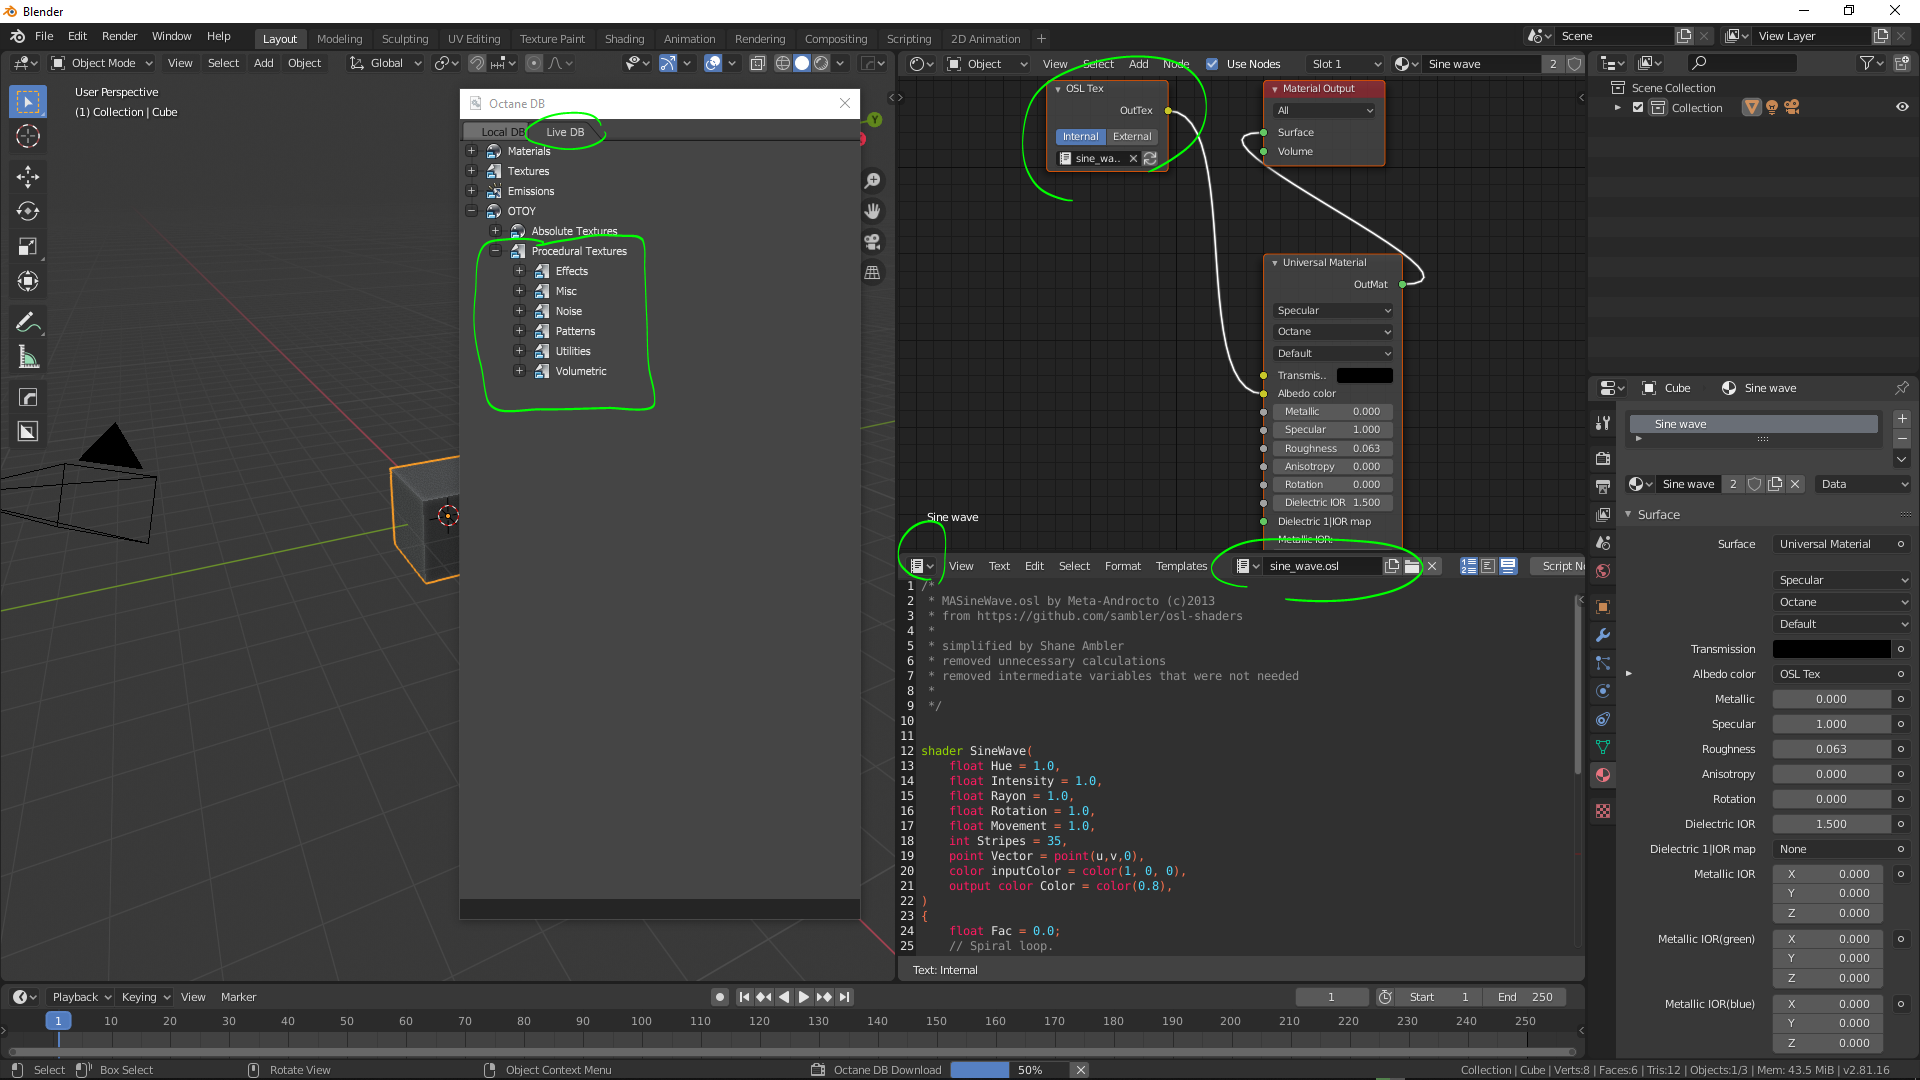1920x1080 pixels.
Task: Select the Rotate tool
Action: [x=28, y=211]
